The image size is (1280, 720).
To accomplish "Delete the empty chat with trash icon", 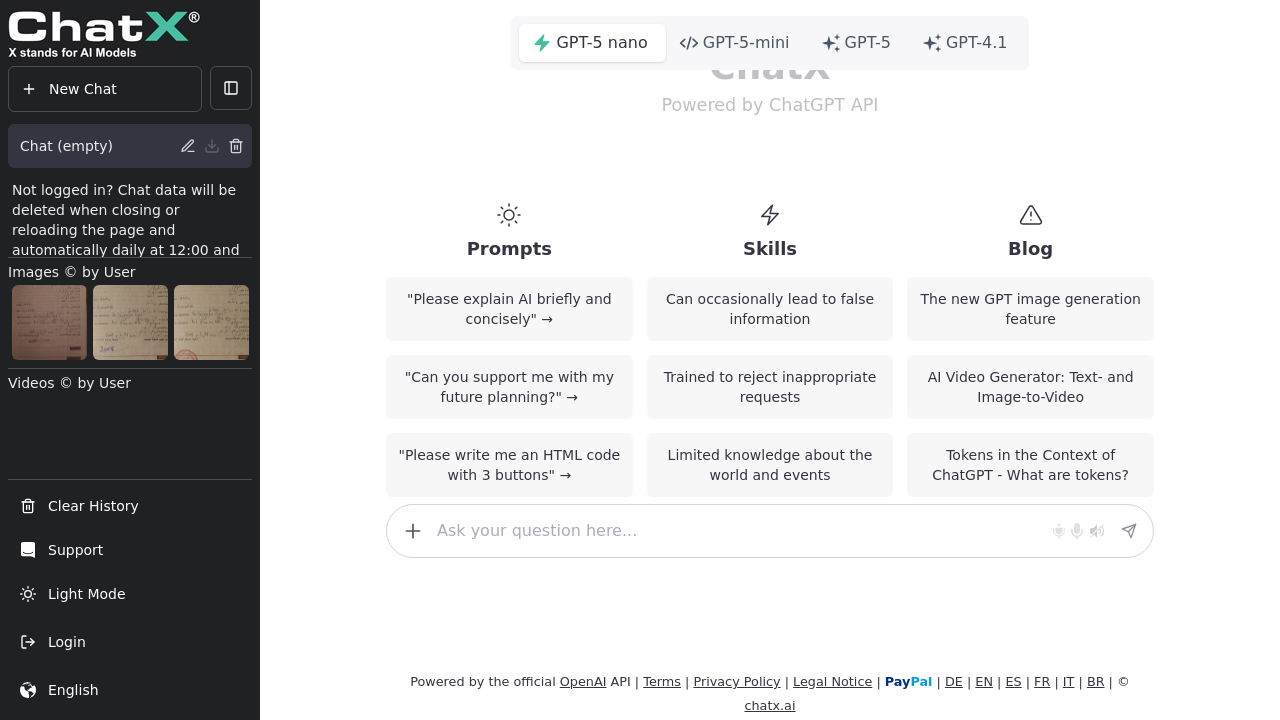I will click(236, 146).
